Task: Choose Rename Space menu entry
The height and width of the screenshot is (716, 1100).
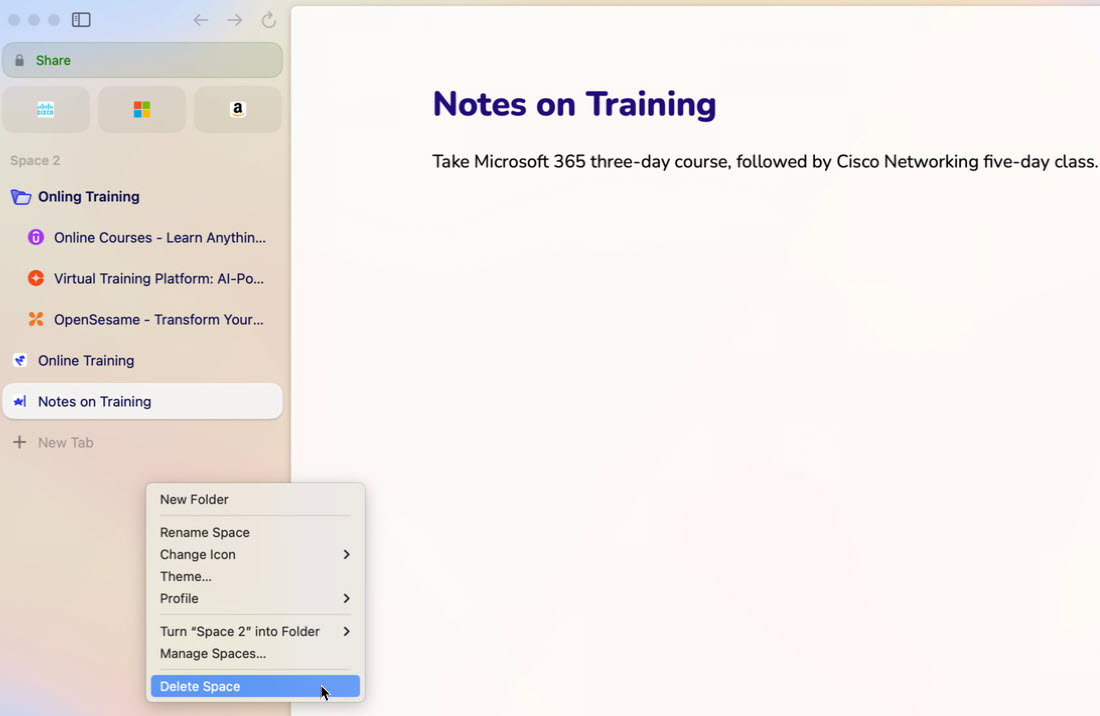Action: click(205, 533)
